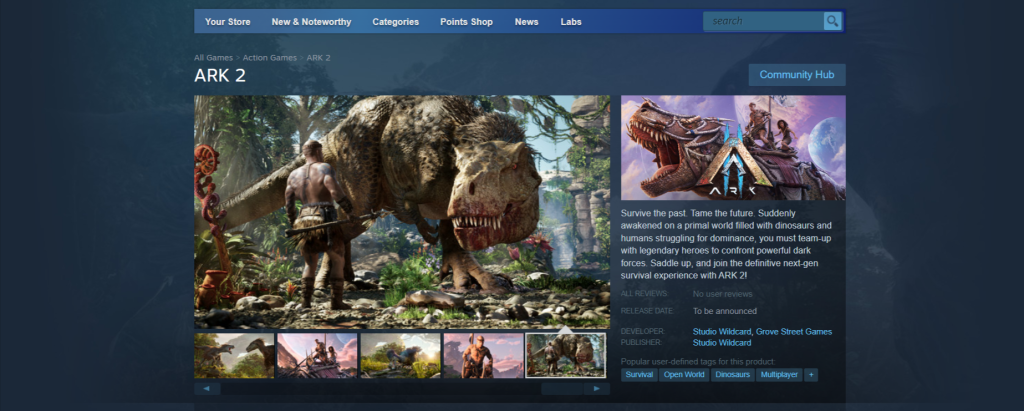Click the left scroll arrow under thumbnails
Screen dimensions: 1024x411
(x=205, y=388)
